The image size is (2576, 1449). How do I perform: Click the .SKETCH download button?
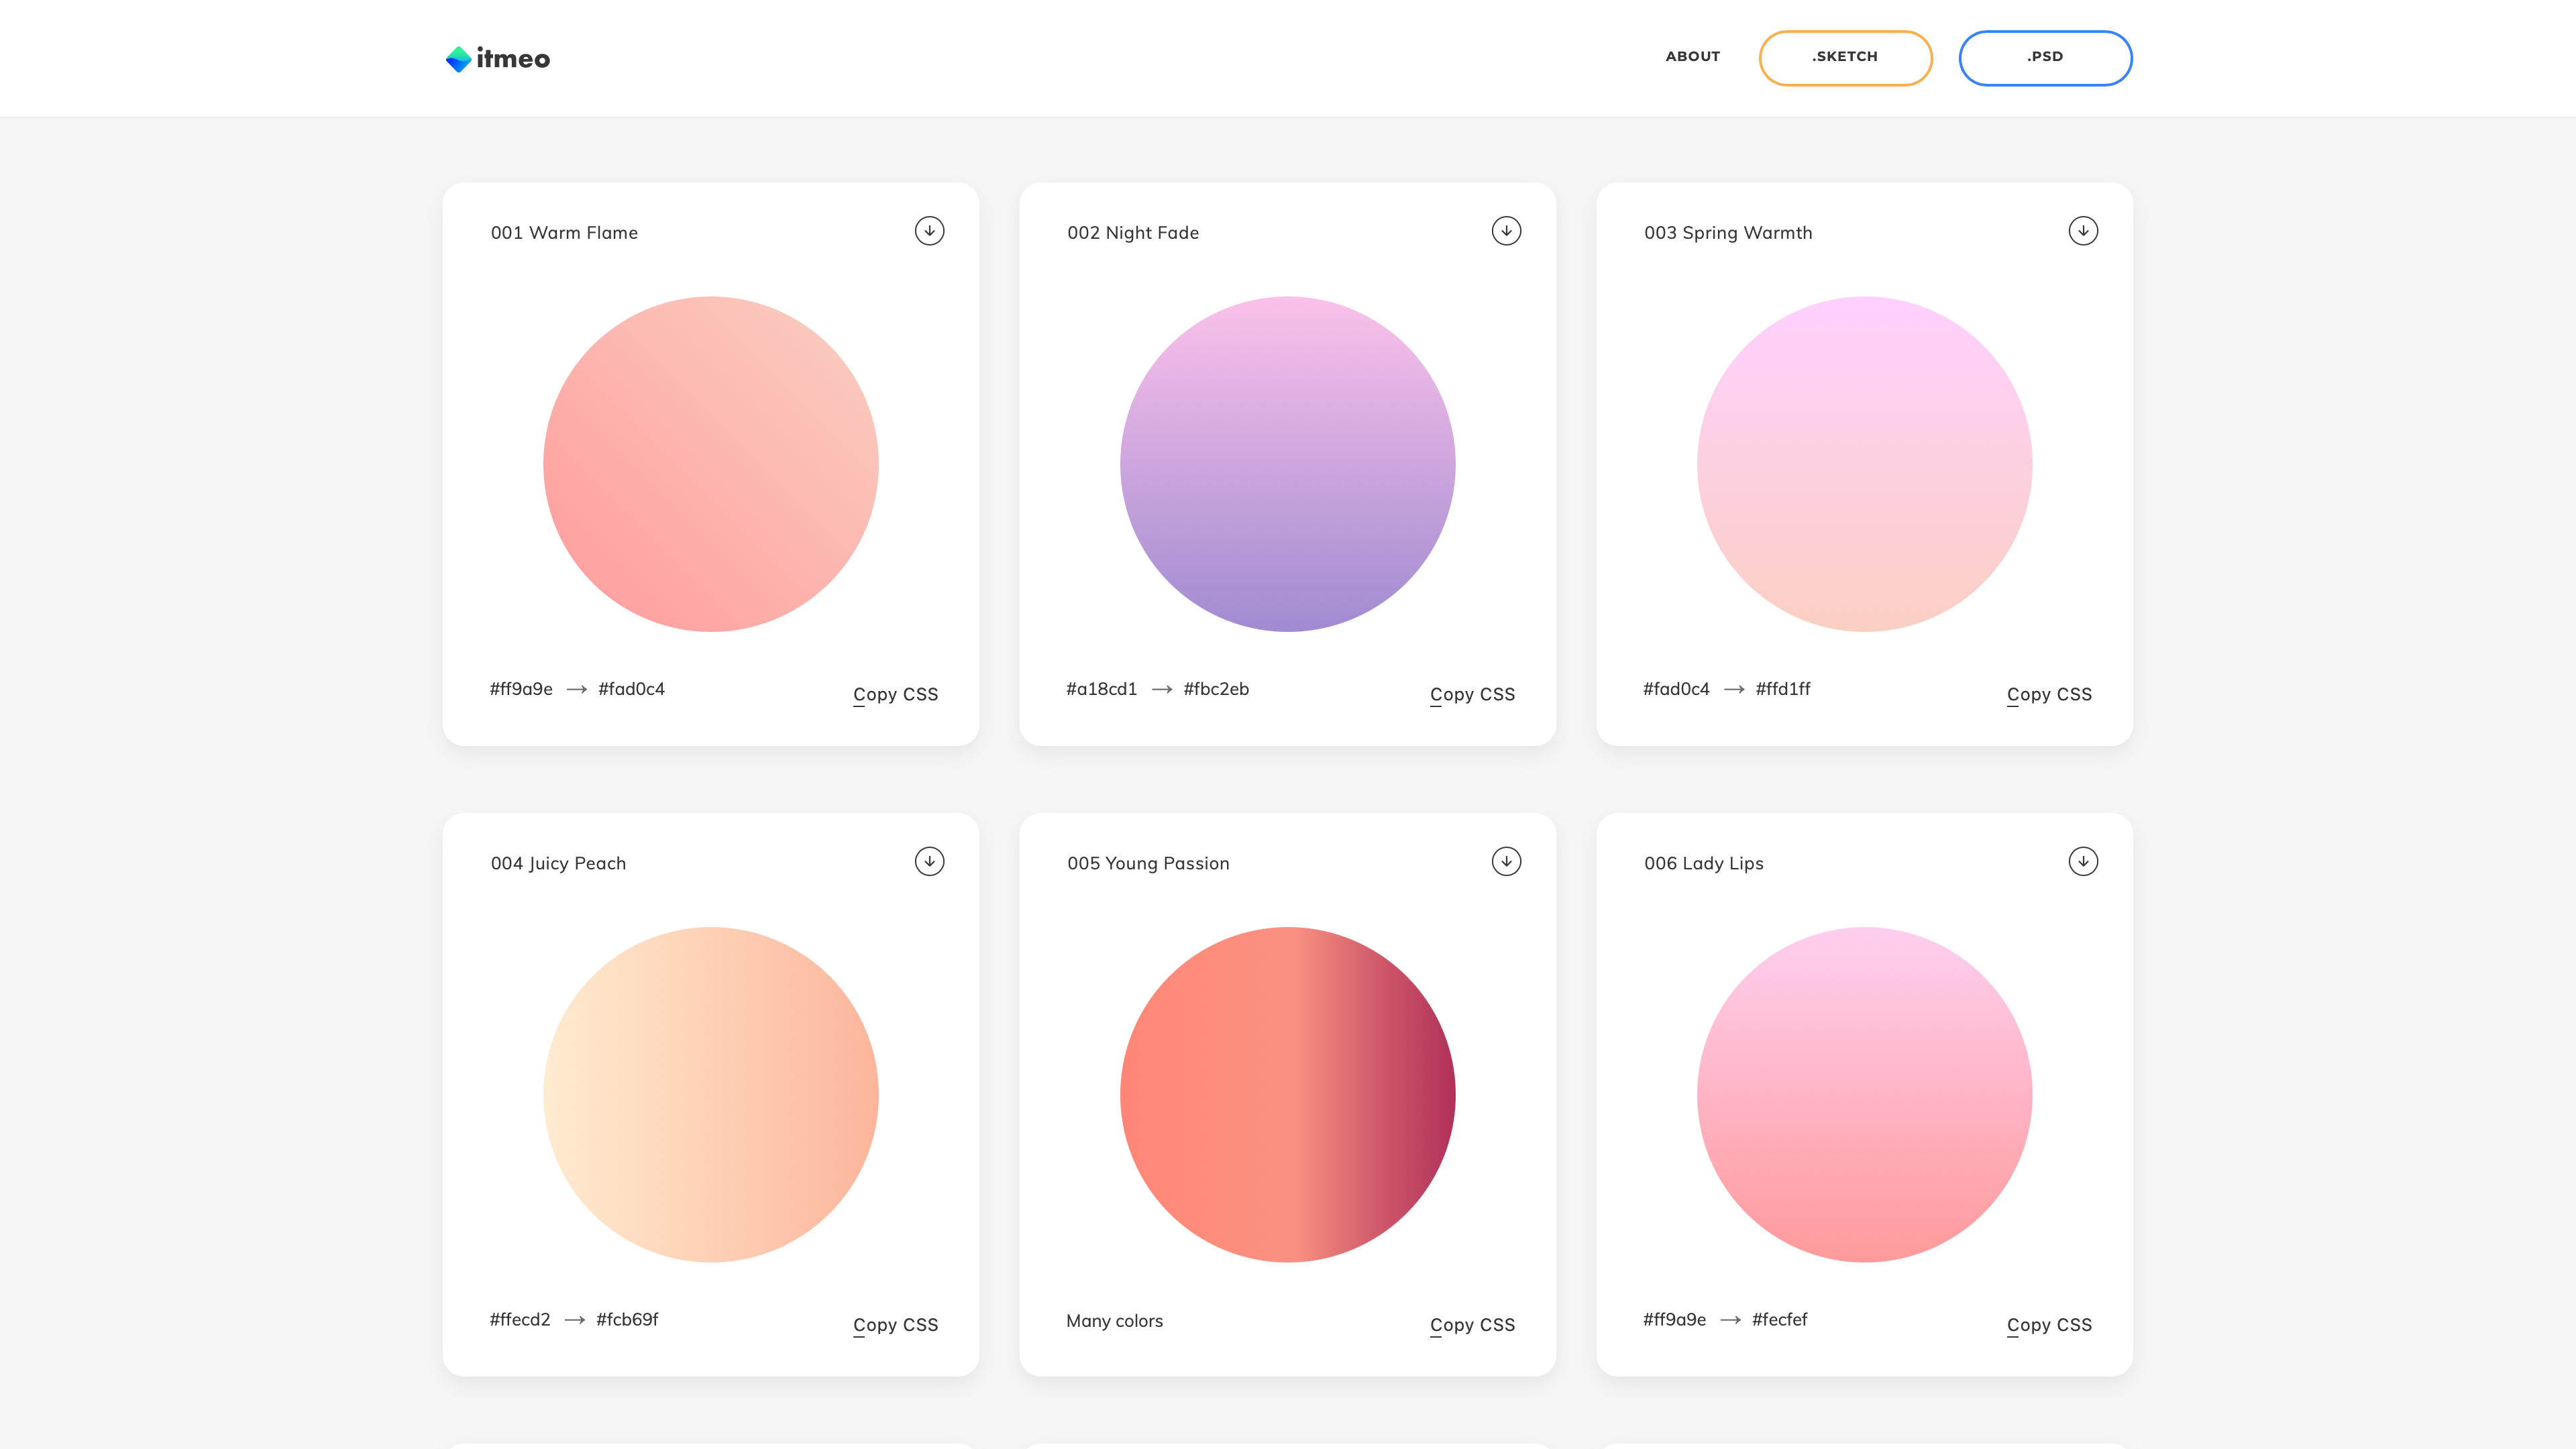coord(1845,58)
